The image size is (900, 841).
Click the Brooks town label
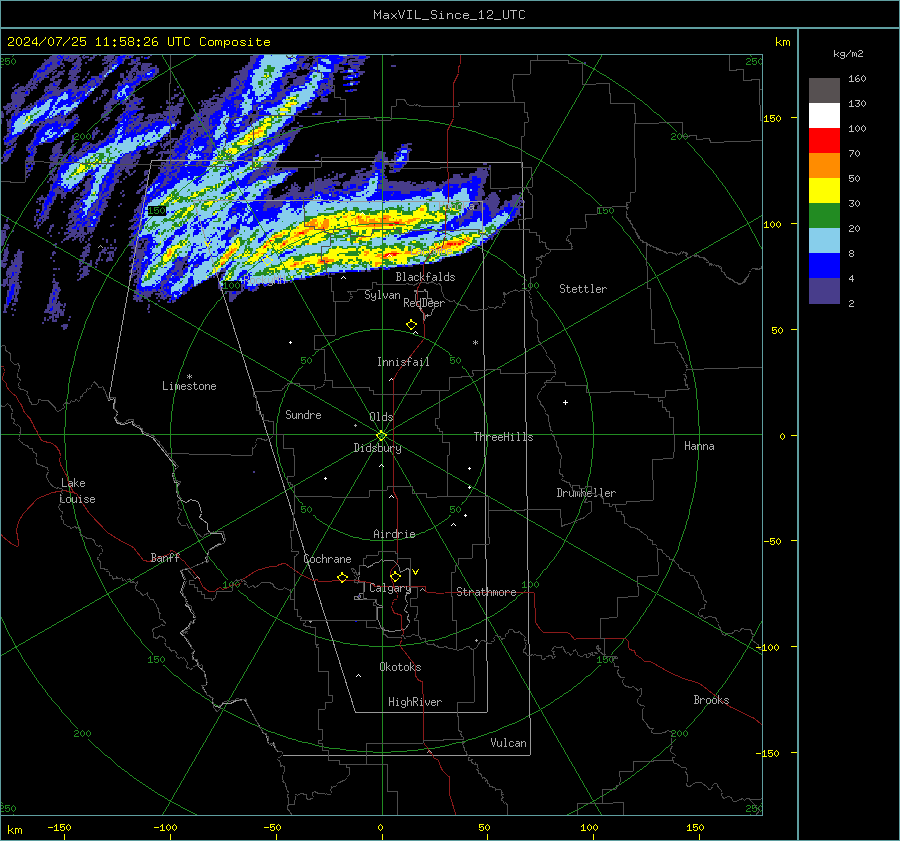click(711, 700)
